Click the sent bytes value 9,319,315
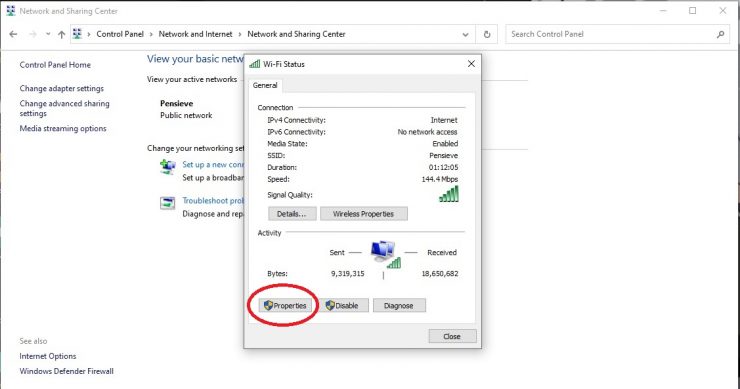 click(347, 273)
